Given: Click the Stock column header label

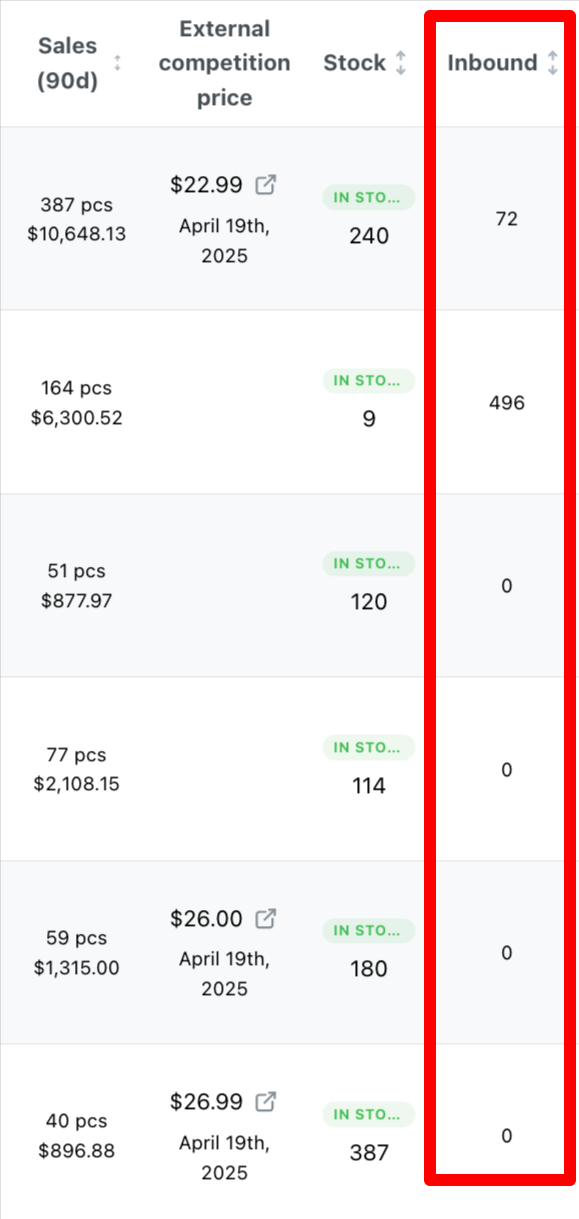Looking at the screenshot, I should coord(354,63).
